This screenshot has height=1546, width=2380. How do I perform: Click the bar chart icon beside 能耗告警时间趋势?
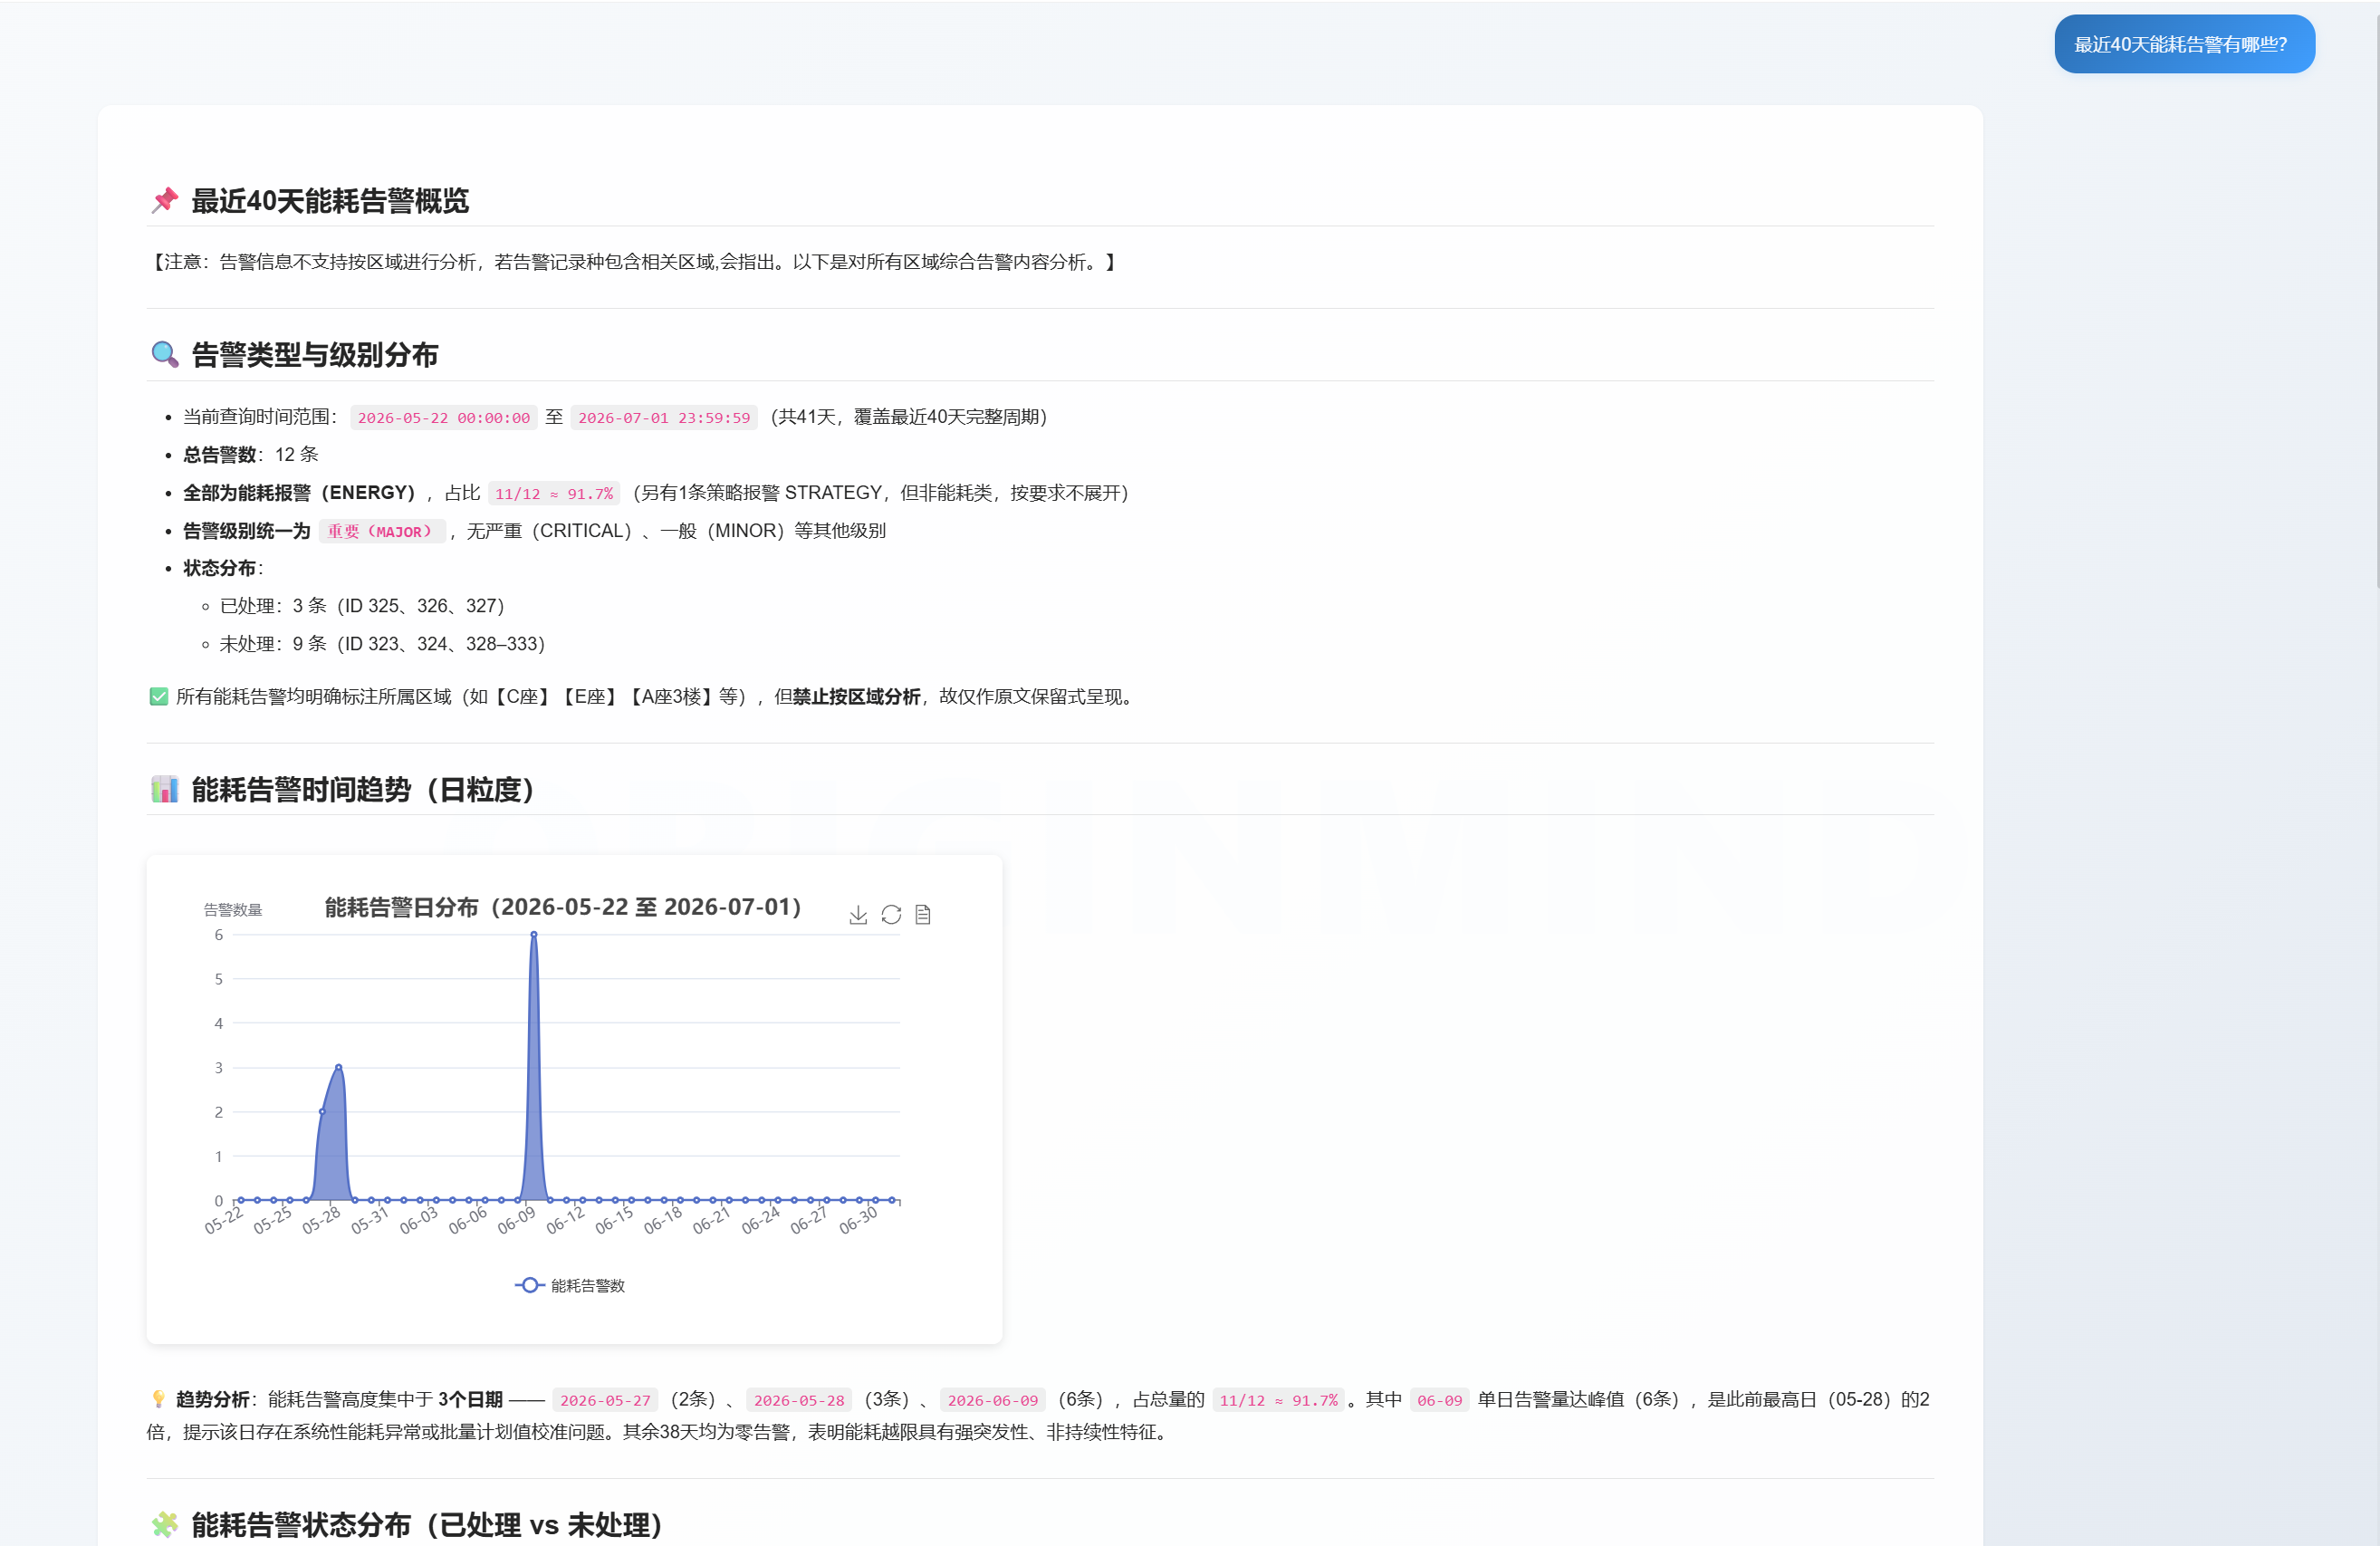click(165, 789)
